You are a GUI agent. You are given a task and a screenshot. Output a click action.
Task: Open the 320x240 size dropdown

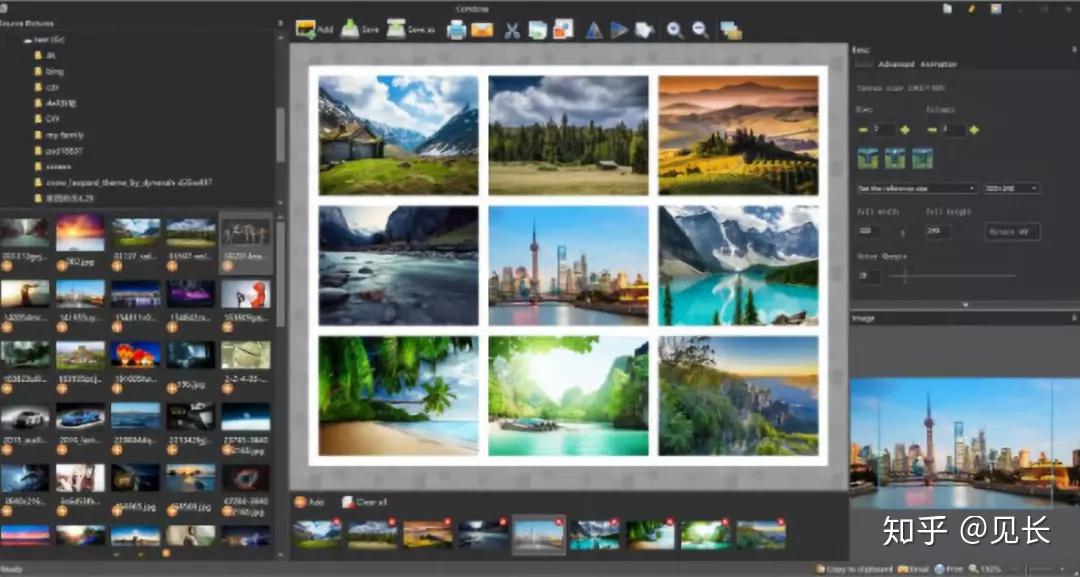pos(1011,188)
